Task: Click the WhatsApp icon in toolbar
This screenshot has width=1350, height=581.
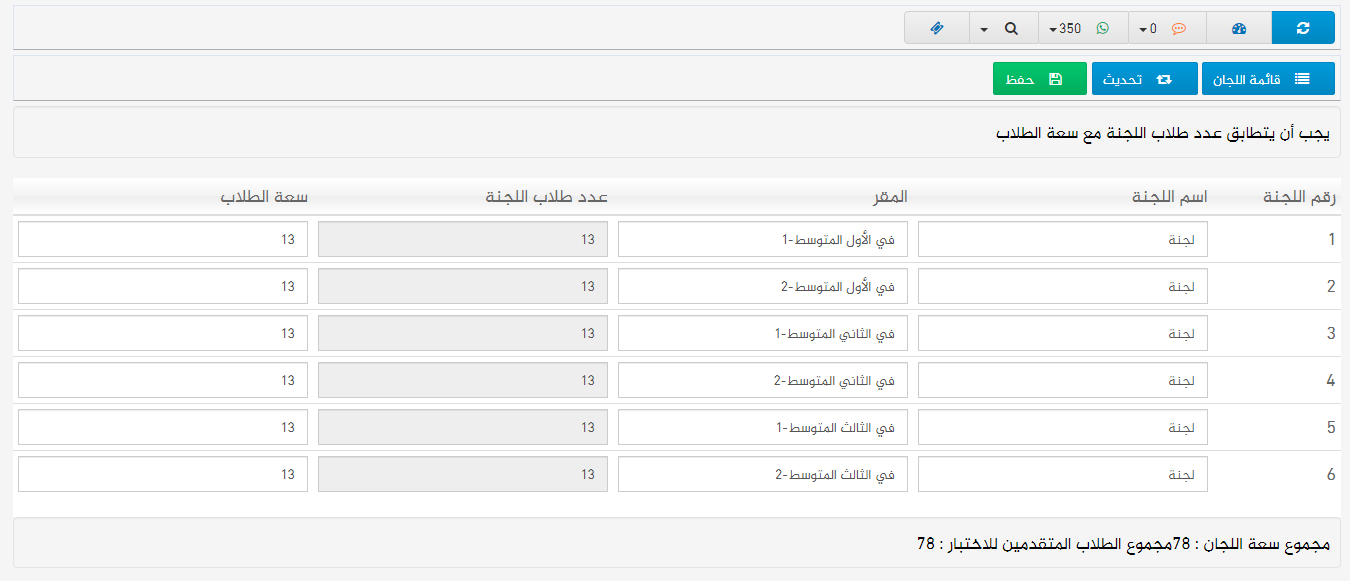Action: coord(1103,28)
